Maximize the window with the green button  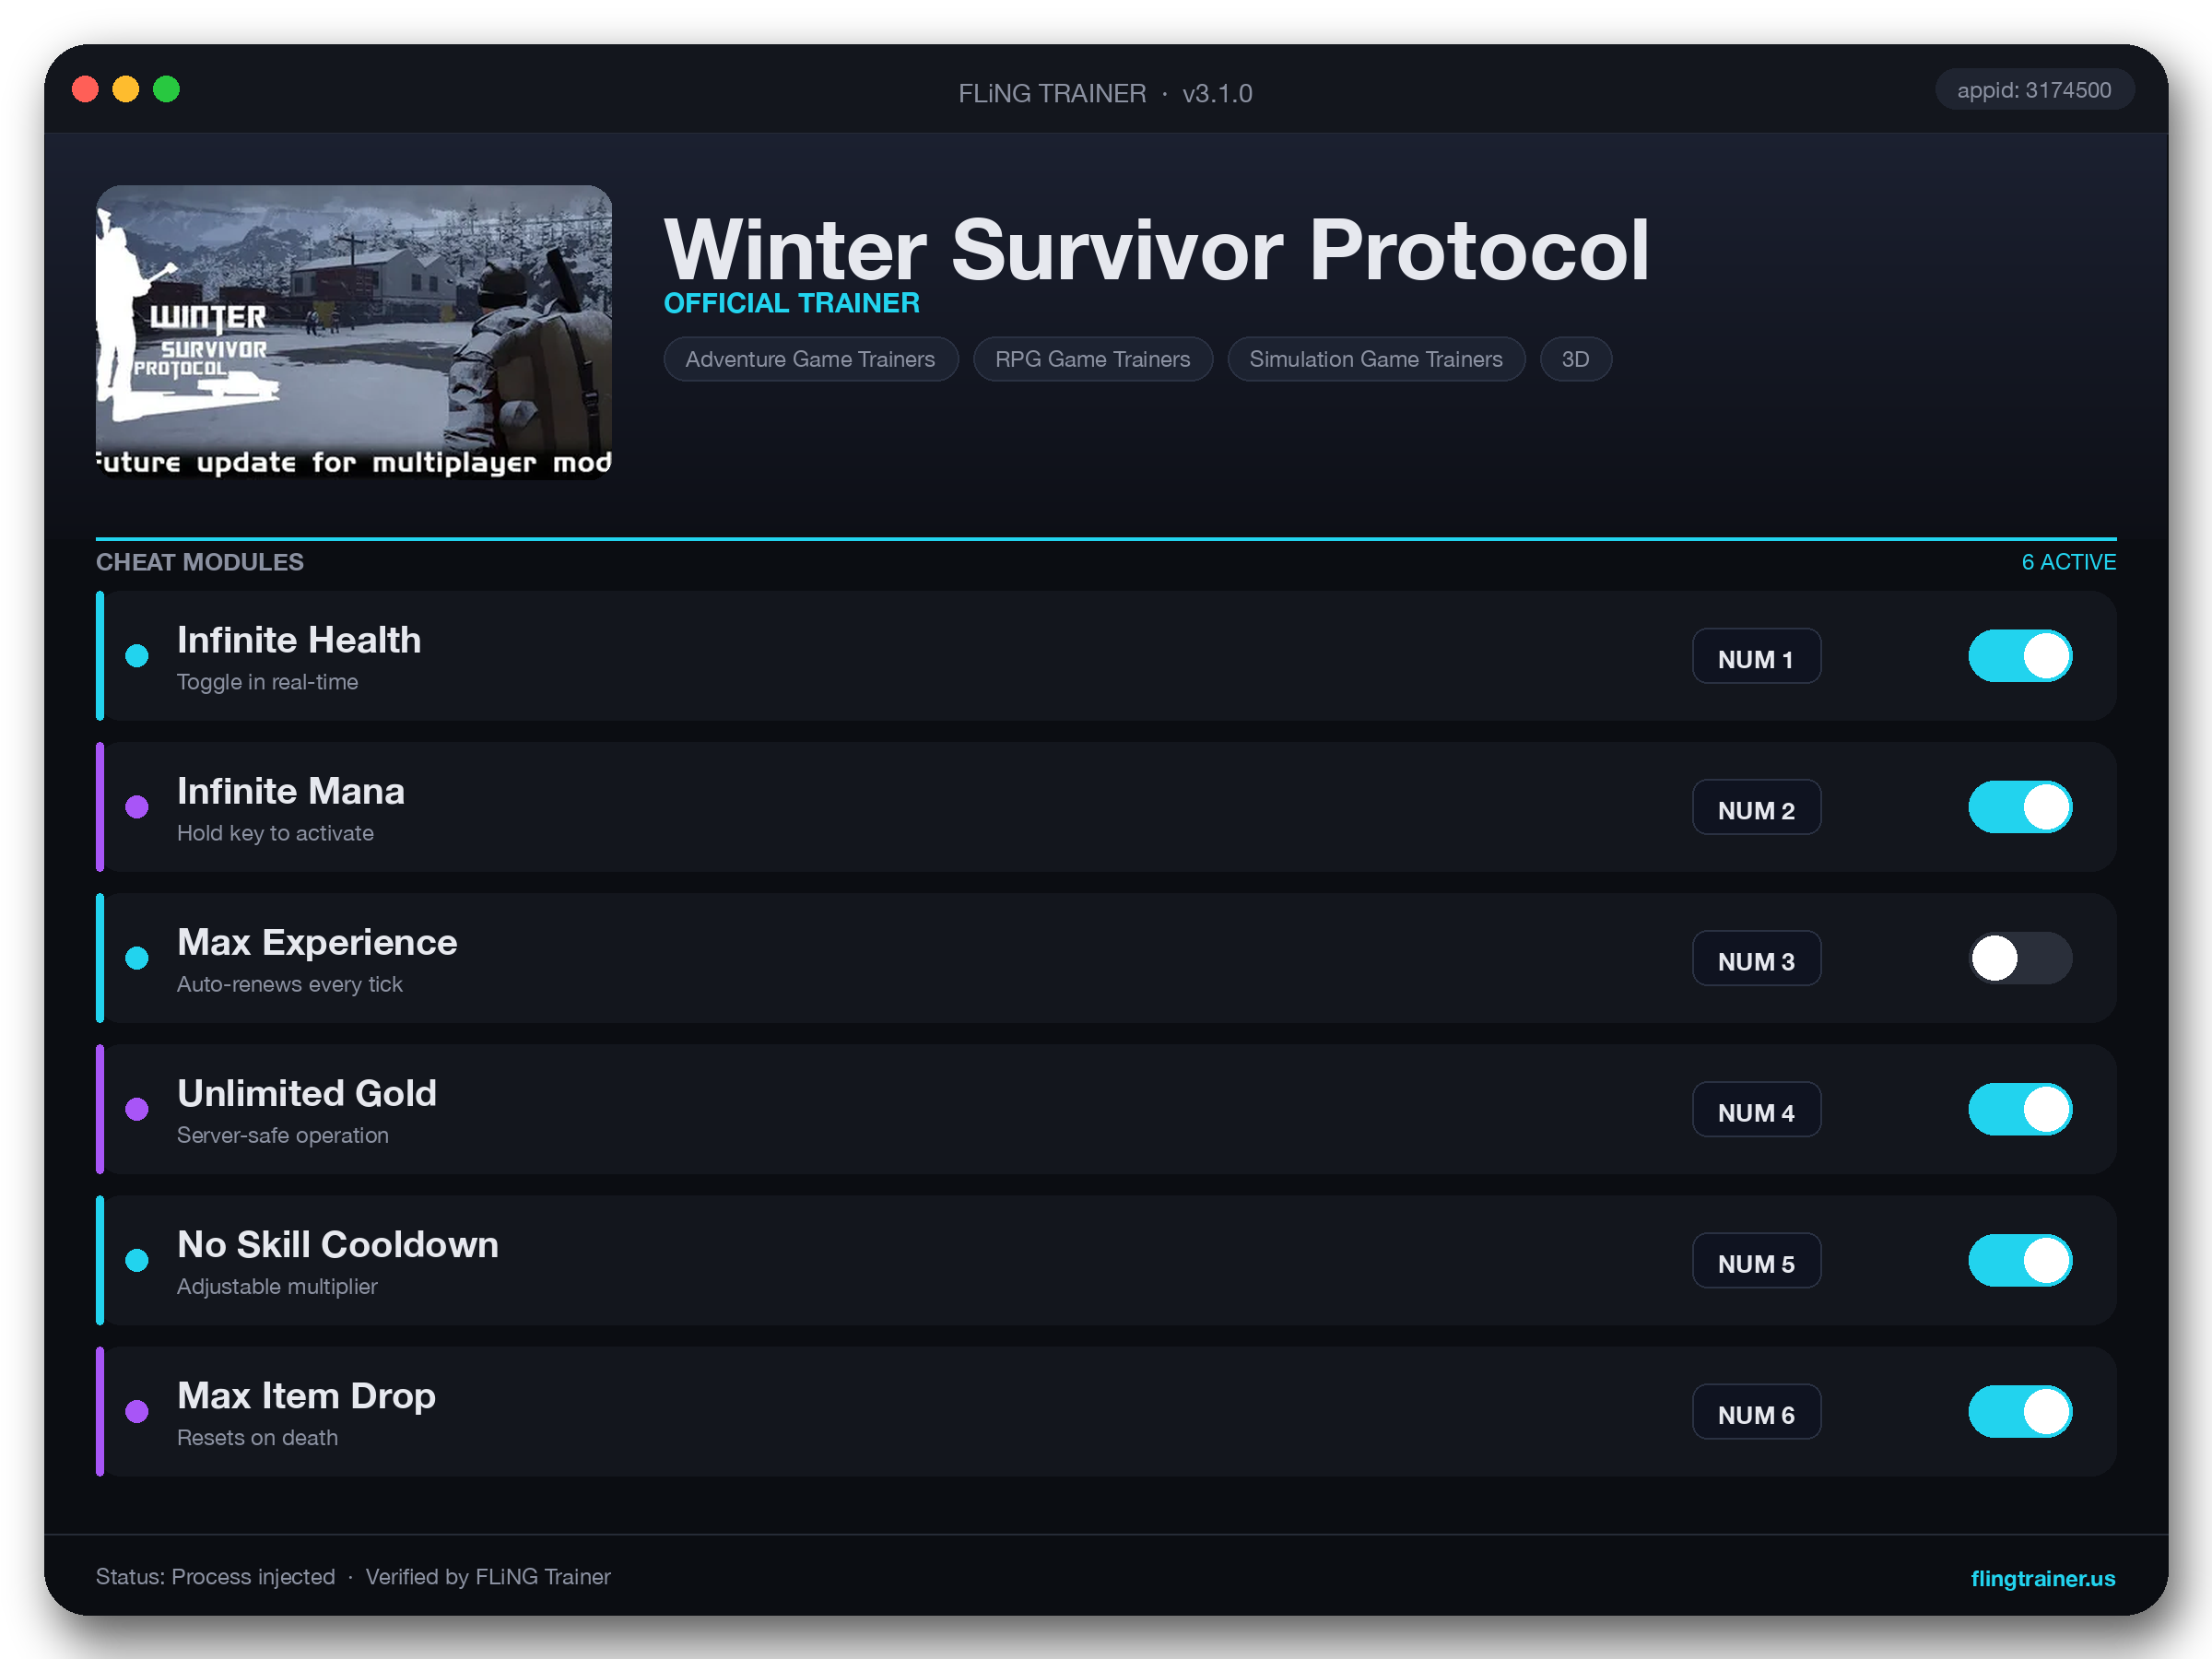166,89
